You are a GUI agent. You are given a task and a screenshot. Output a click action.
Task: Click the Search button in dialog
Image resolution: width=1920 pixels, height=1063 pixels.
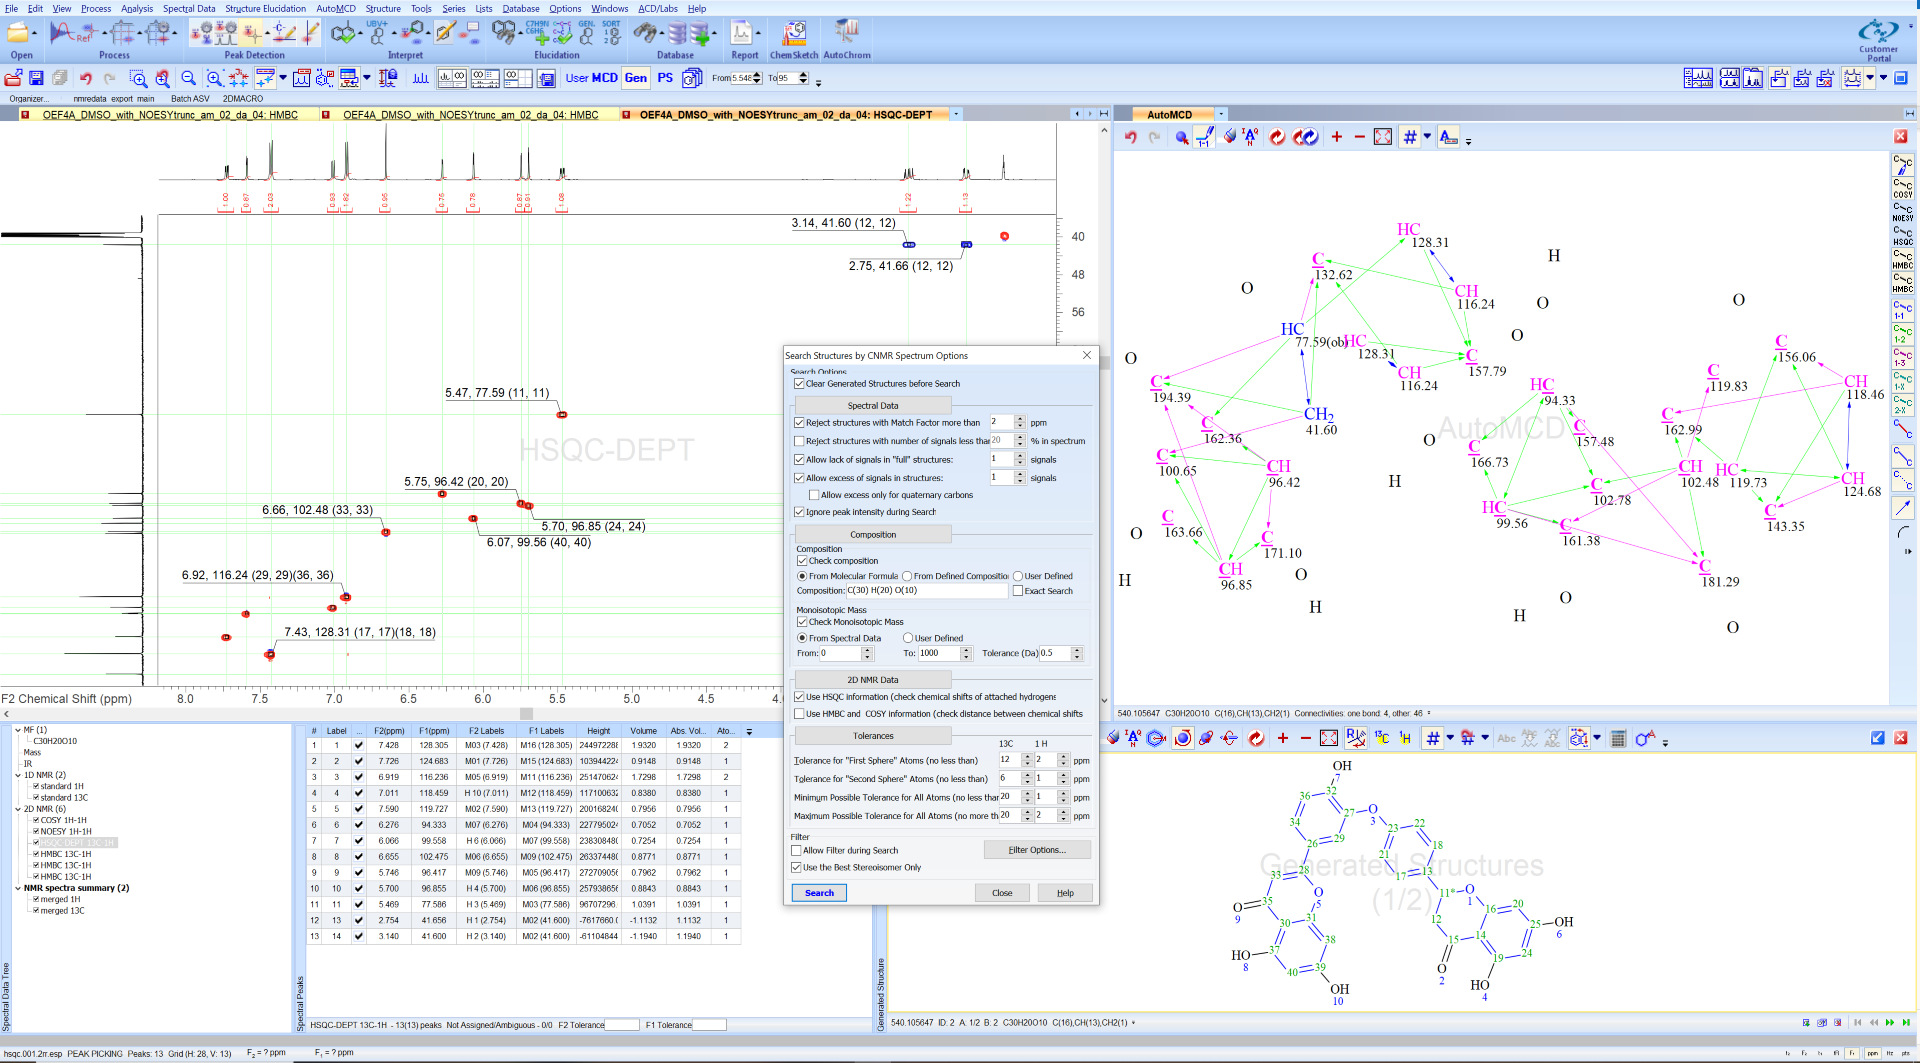point(819,893)
